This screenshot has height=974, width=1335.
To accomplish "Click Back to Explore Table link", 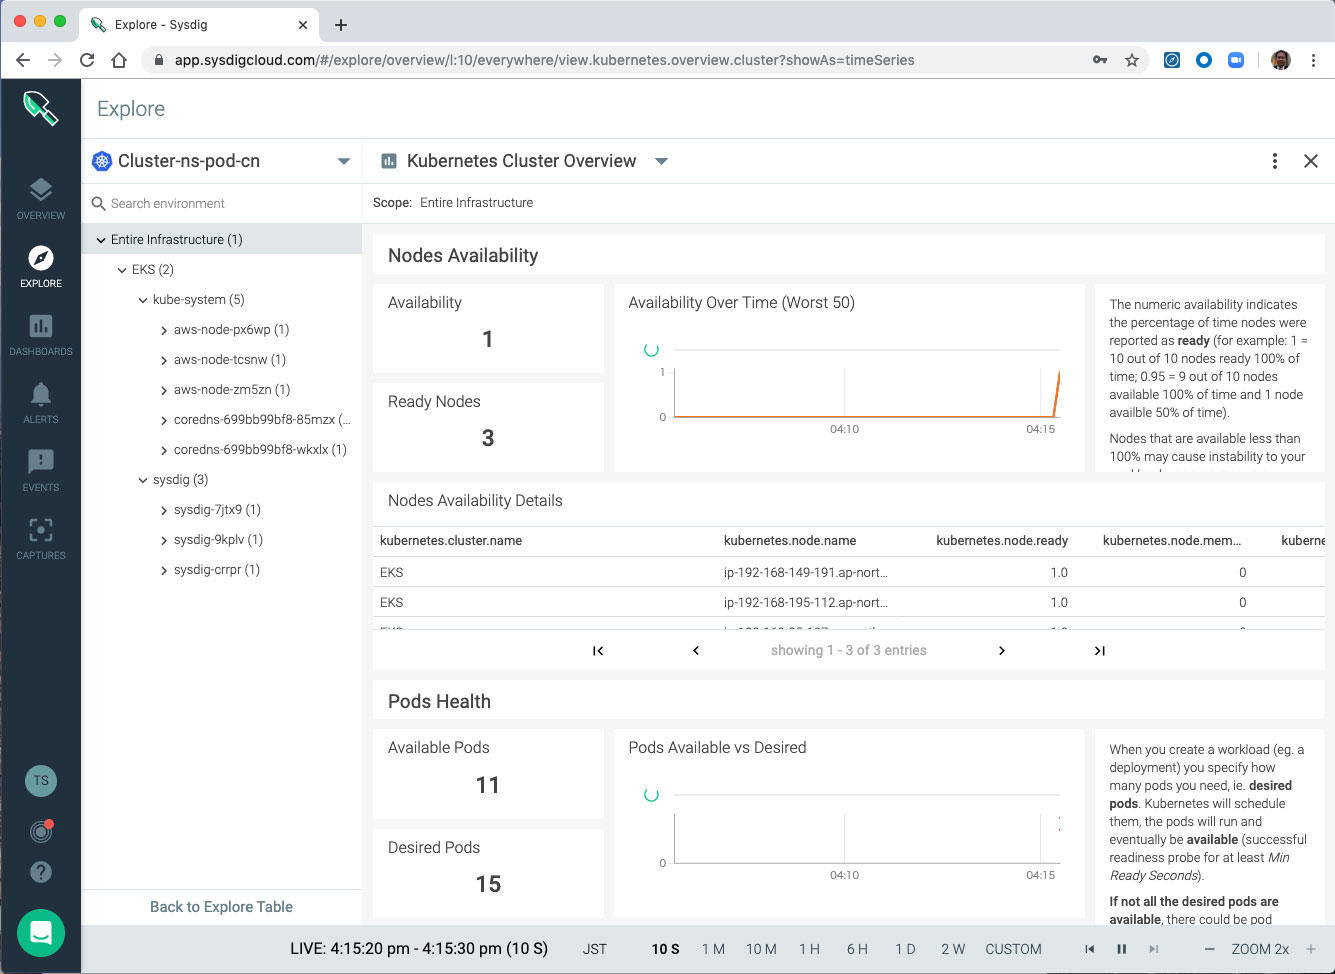I will (221, 907).
